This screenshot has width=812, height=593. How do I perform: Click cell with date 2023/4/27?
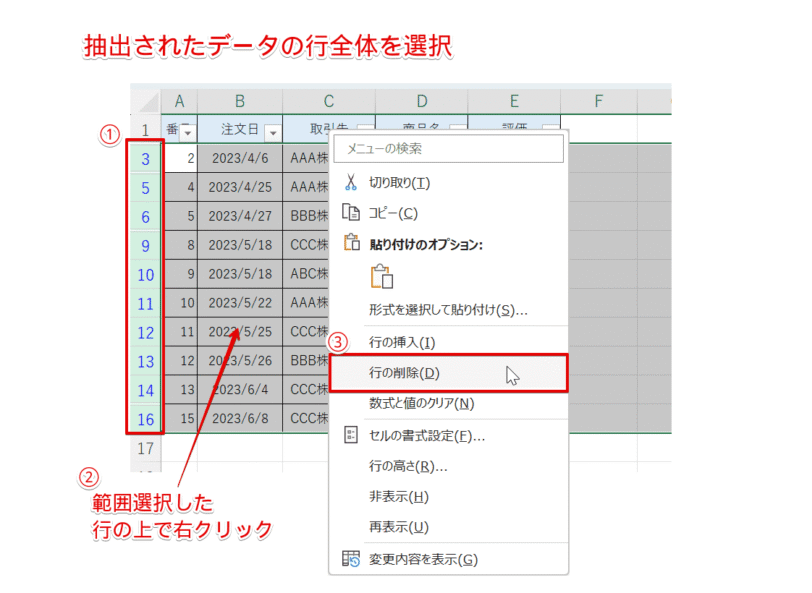pos(240,216)
